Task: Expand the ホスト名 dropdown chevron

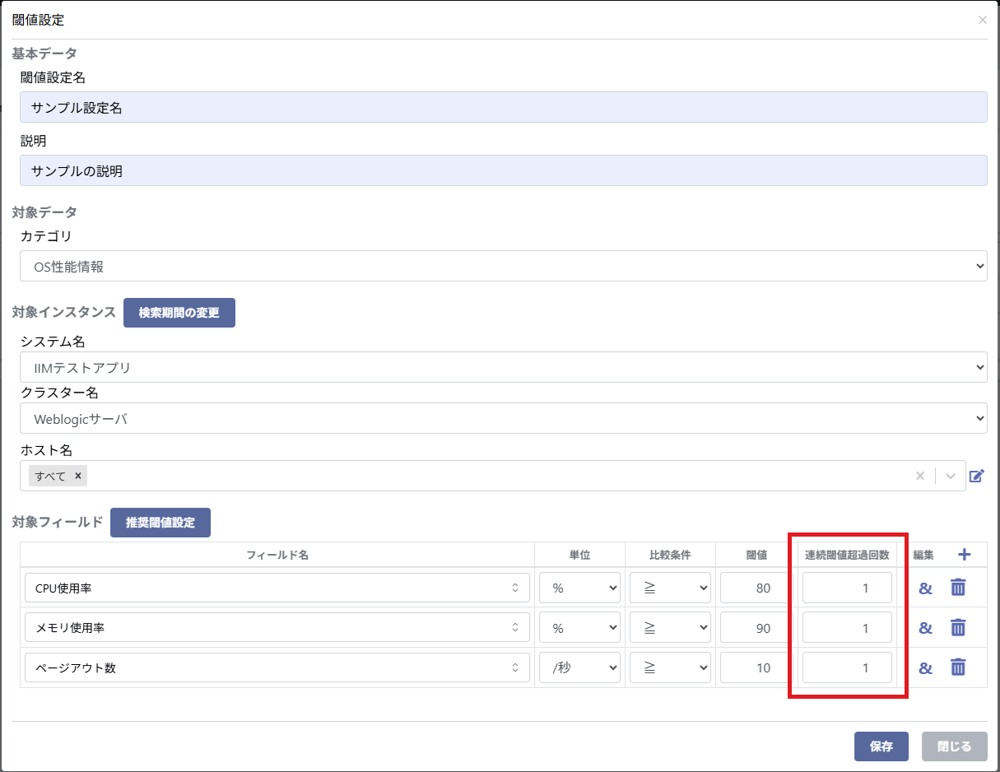Action: coord(950,476)
